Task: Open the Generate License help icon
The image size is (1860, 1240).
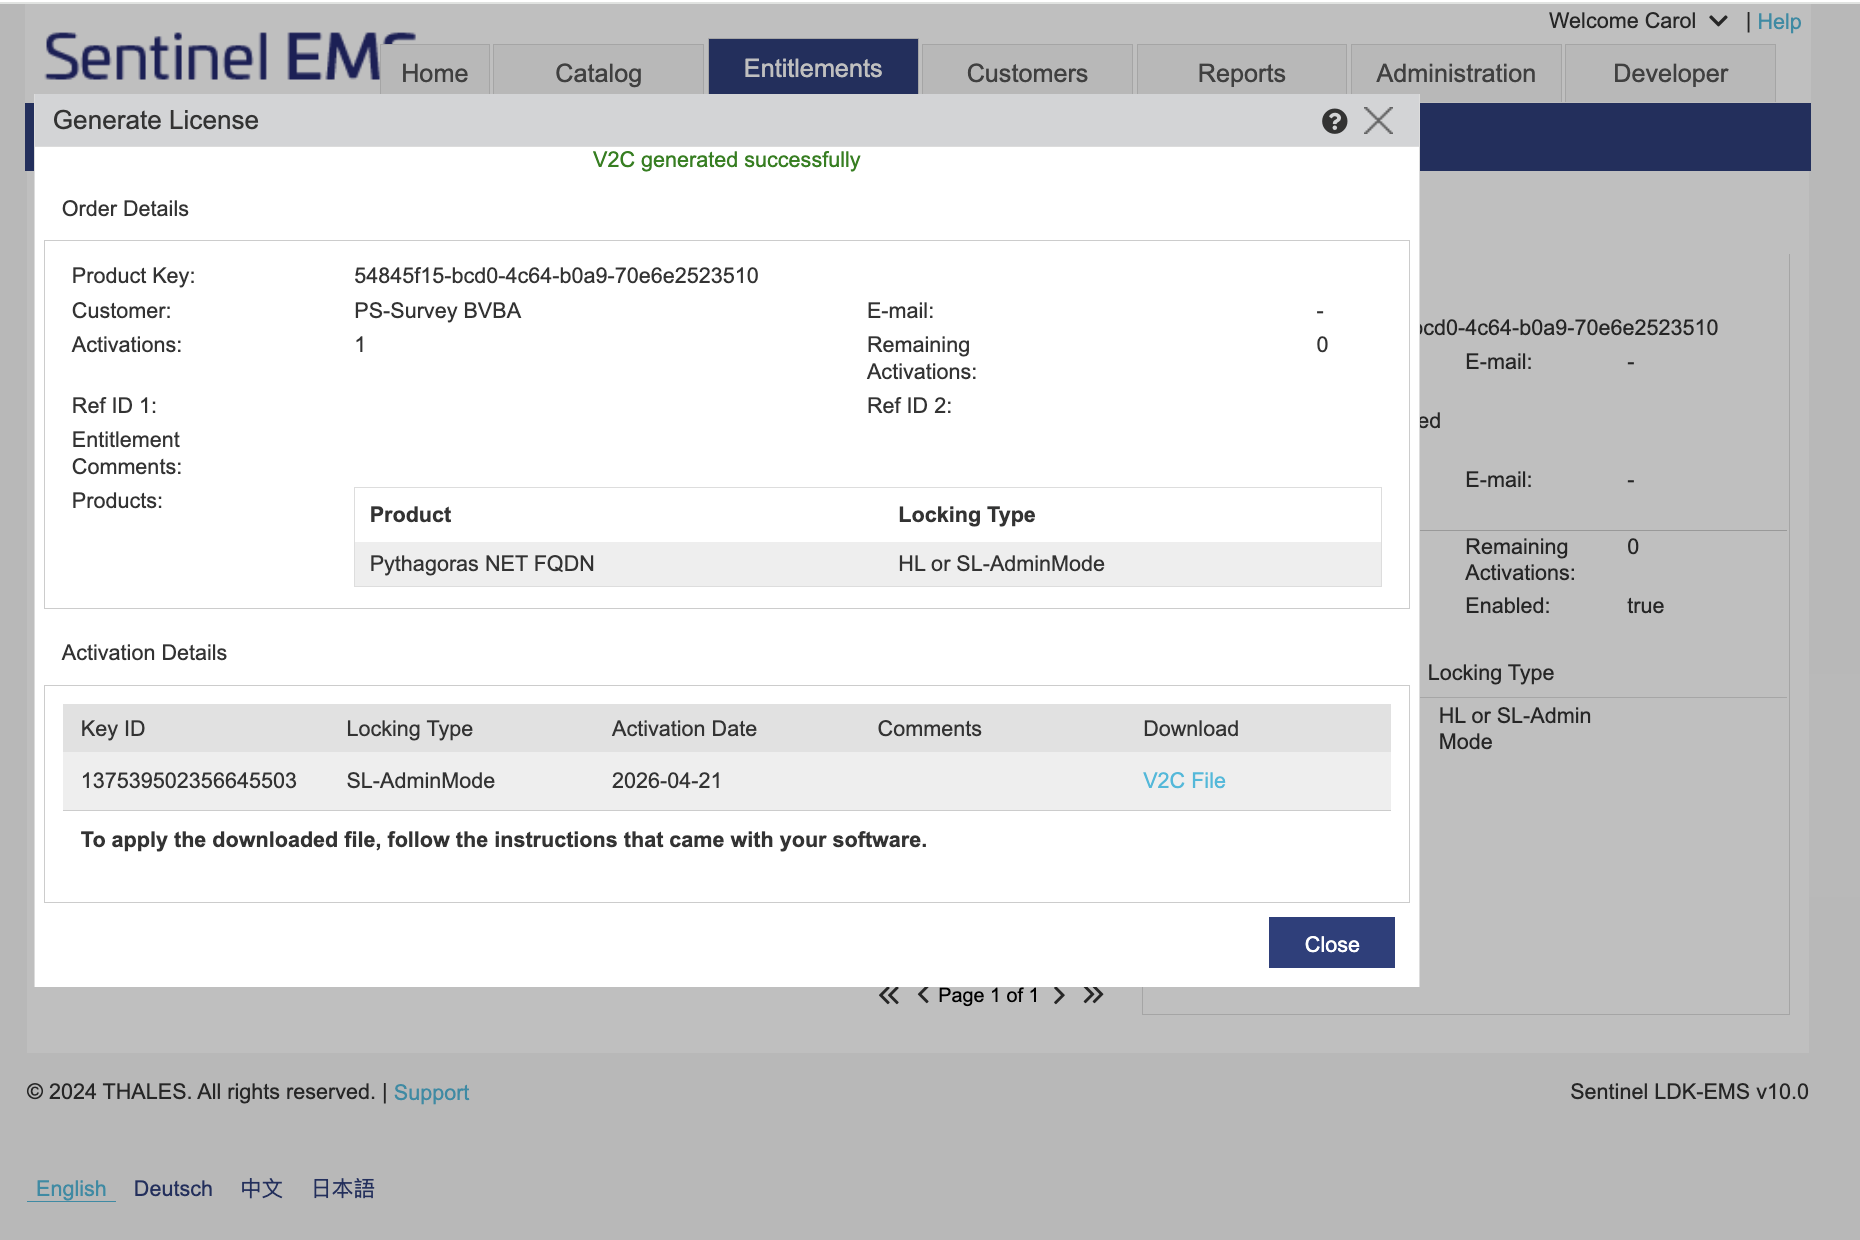Action: [x=1334, y=121]
